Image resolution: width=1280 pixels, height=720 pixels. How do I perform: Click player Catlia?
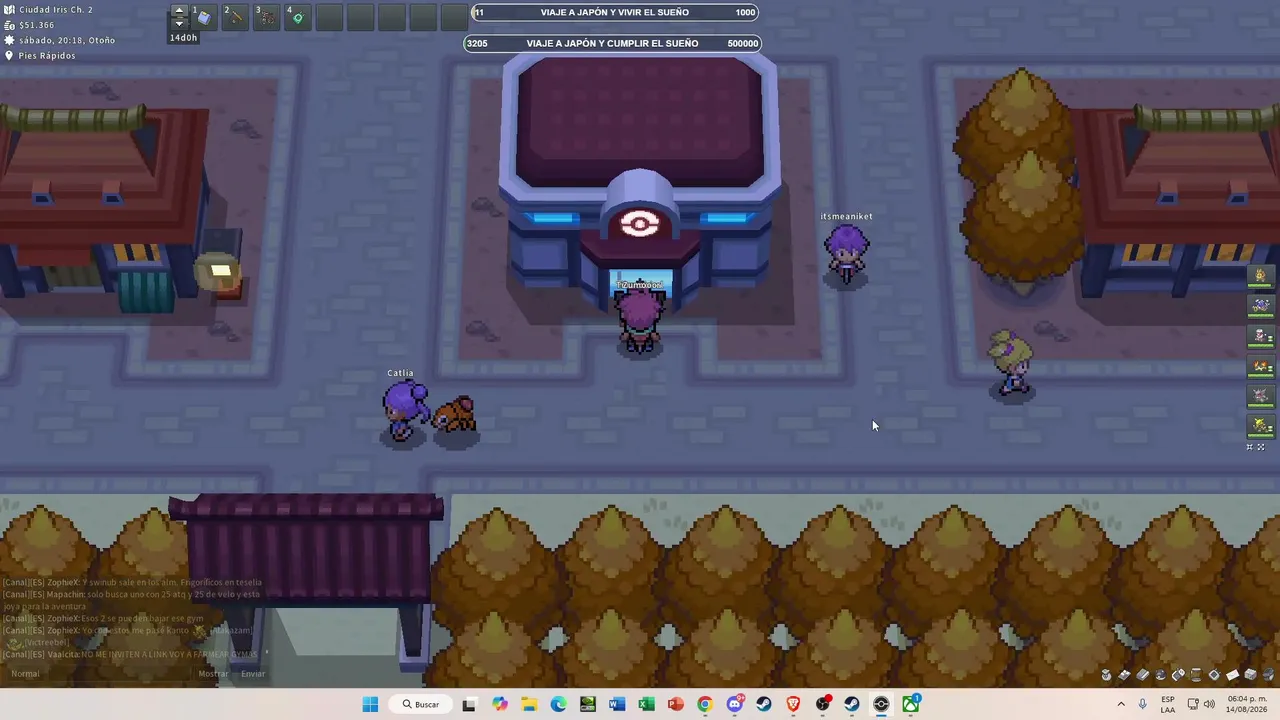tap(403, 412)
